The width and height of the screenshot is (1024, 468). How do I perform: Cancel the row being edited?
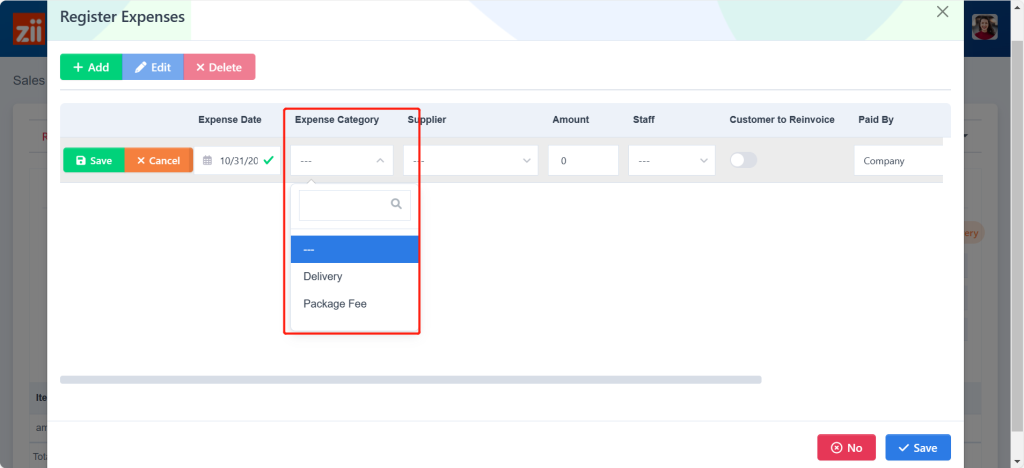pos(158,160)
